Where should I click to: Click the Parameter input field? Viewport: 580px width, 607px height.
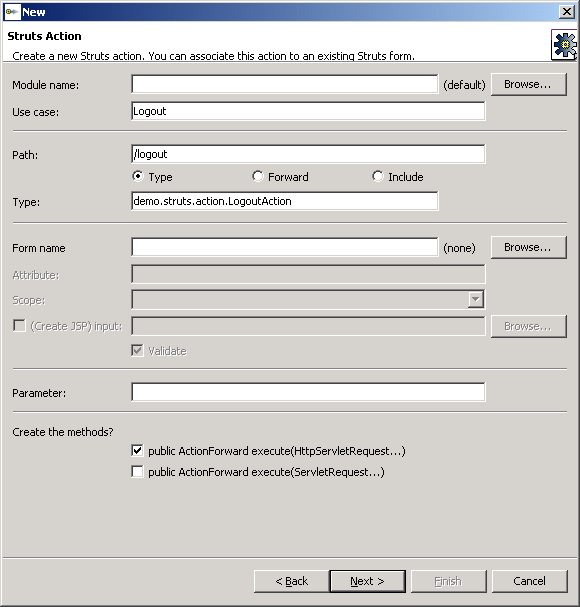pyautogui.click(x=308, y=392)
